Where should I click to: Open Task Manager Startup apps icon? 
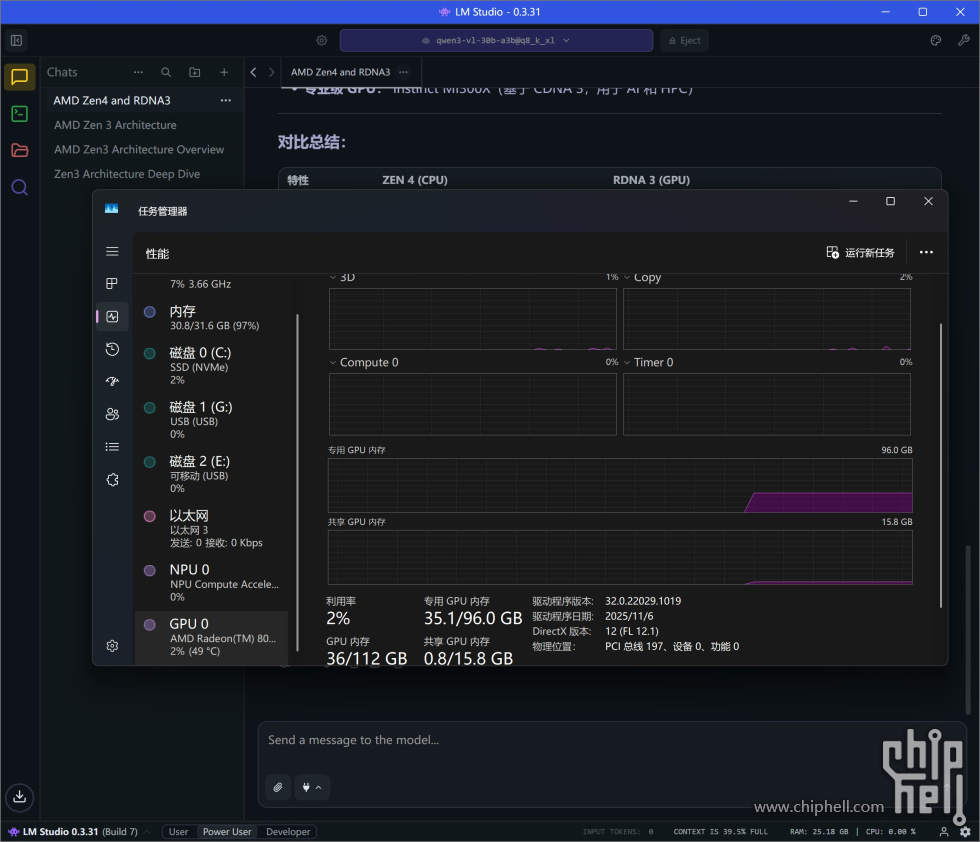[x=112, y=381]
